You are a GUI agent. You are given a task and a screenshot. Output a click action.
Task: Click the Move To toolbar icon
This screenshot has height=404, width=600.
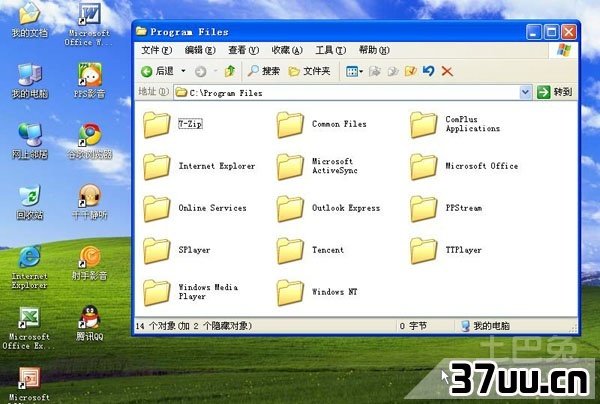[x=375, y=71]
